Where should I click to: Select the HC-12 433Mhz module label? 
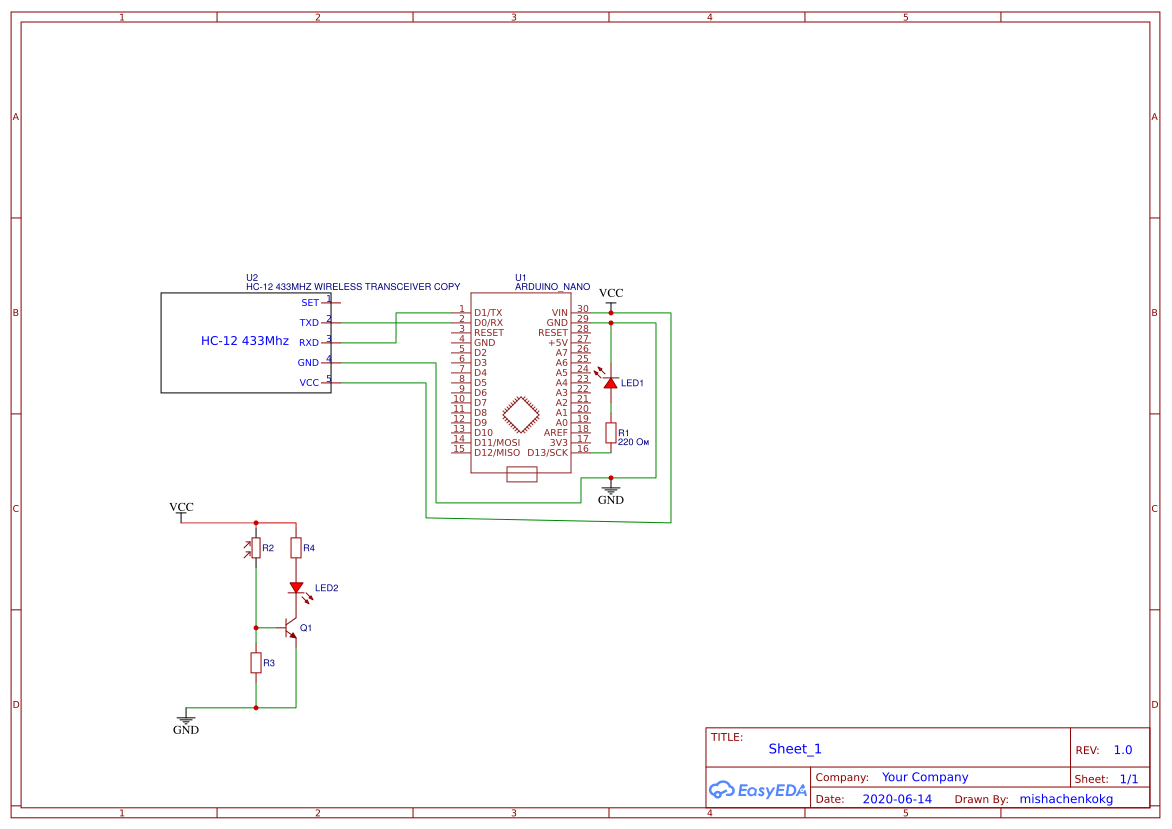pyautogui.click(x=244, y=341)
